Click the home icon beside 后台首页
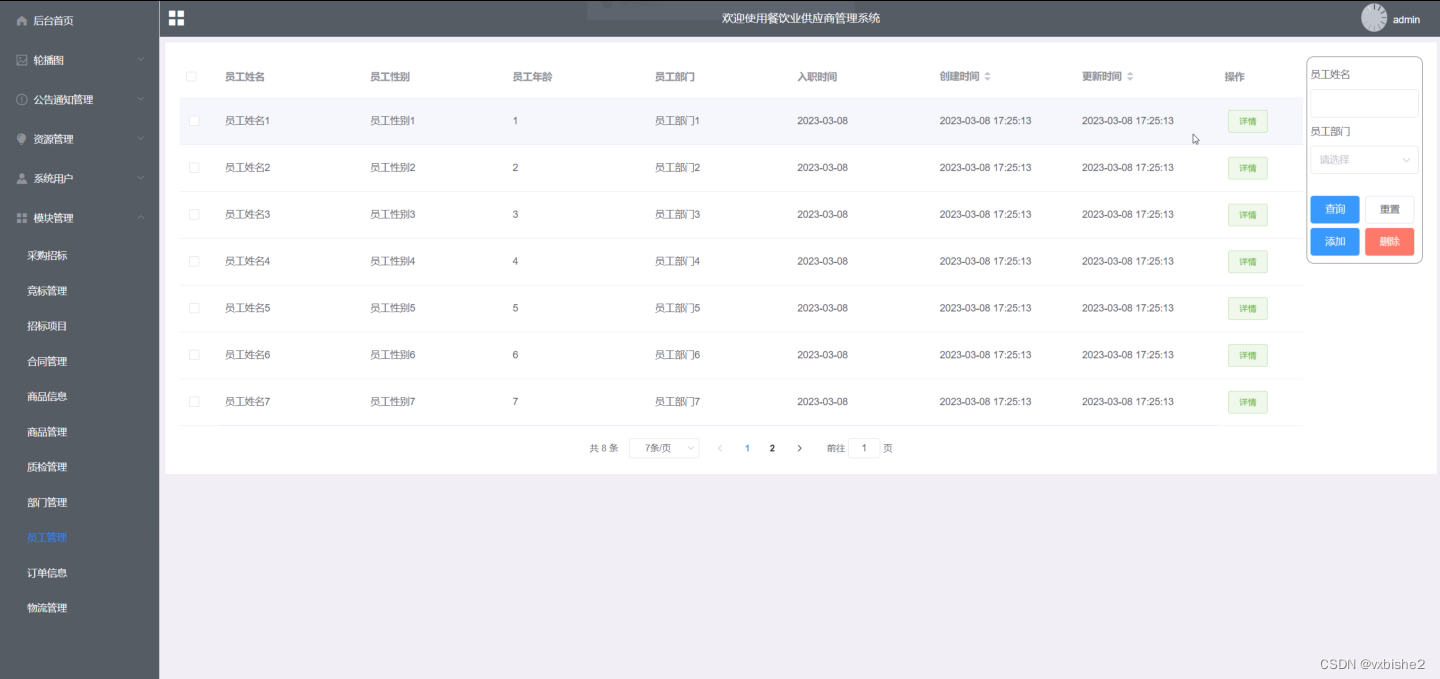Viewport: 1440px width, 679px height. 22,21
